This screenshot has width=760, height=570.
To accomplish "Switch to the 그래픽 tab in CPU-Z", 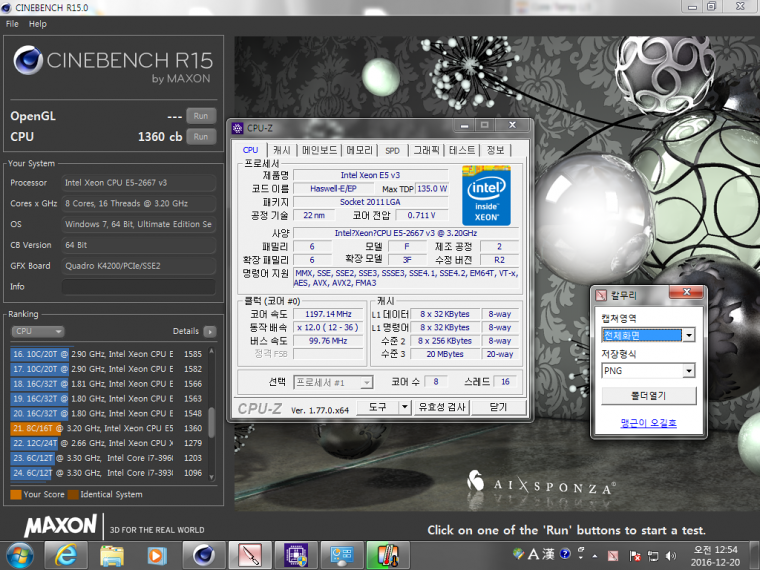I will pyautogui.click(x=427, y=150).
